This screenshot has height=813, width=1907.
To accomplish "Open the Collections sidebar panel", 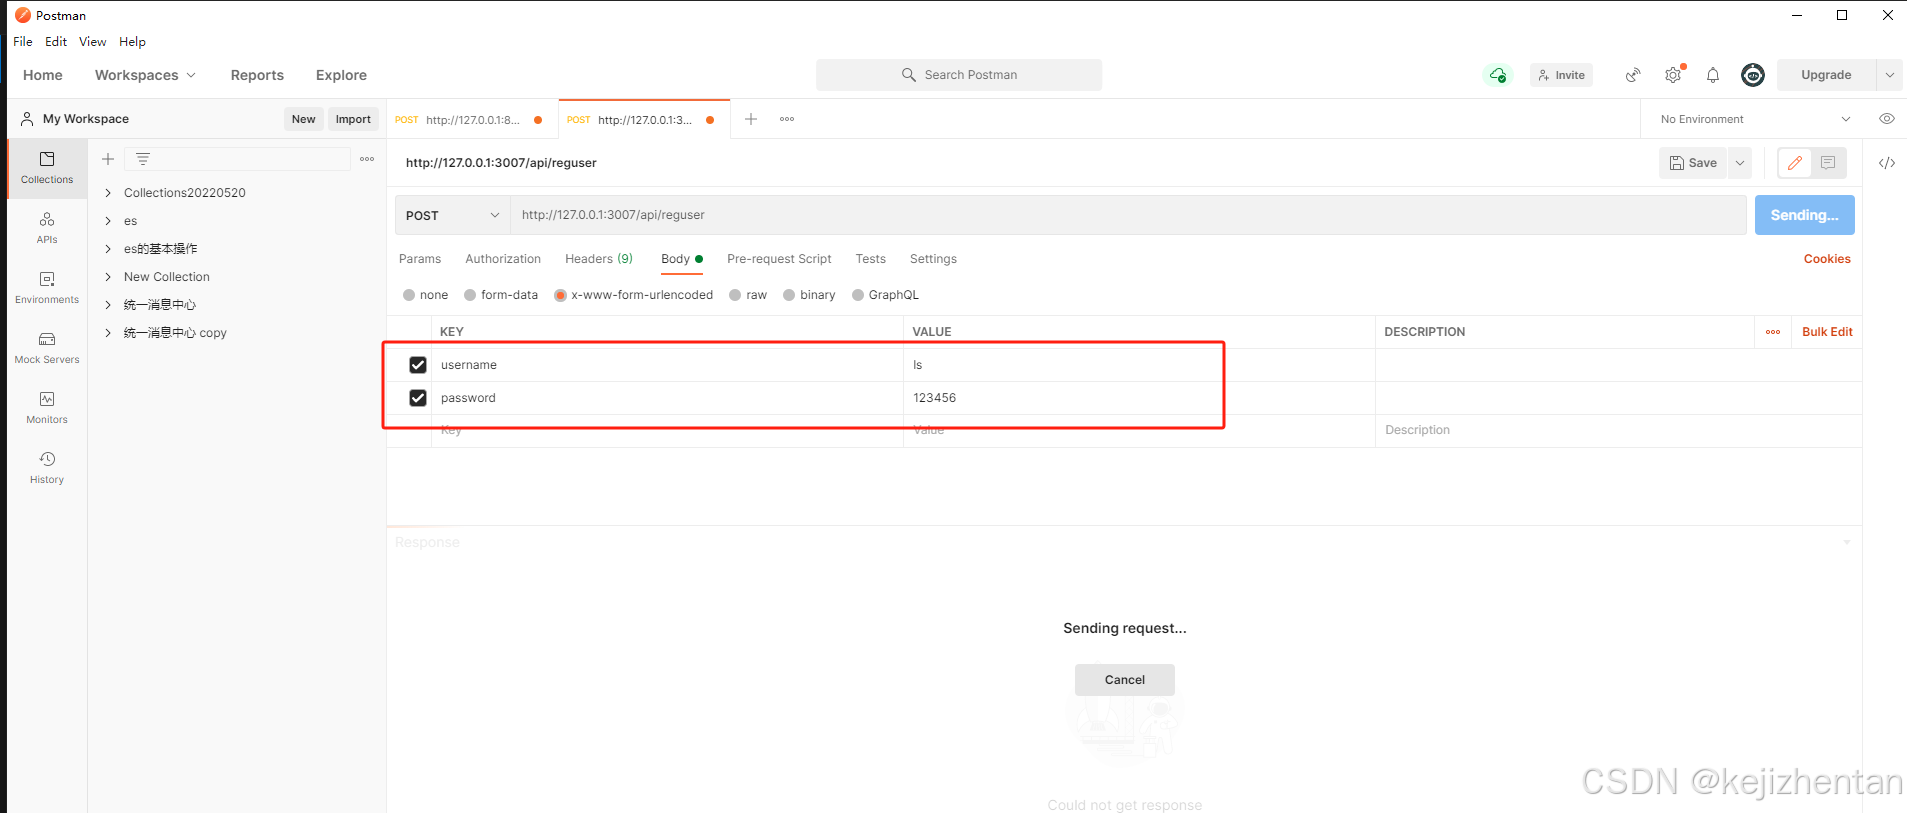I will point(47,168).
